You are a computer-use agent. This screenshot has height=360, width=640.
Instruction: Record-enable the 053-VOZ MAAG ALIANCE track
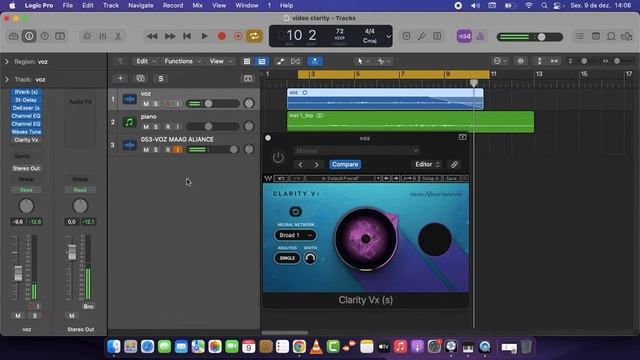point(168,150)
